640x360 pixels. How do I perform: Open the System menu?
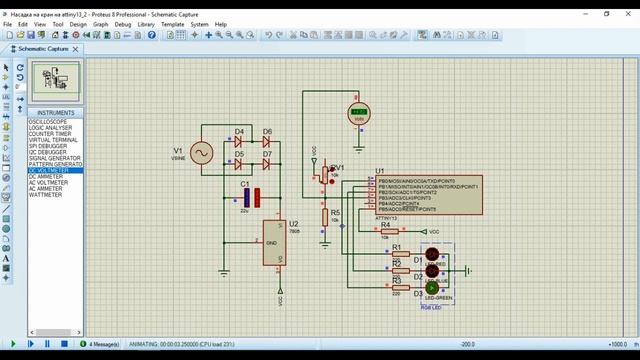pyautogui.click(x=199, y=24)
